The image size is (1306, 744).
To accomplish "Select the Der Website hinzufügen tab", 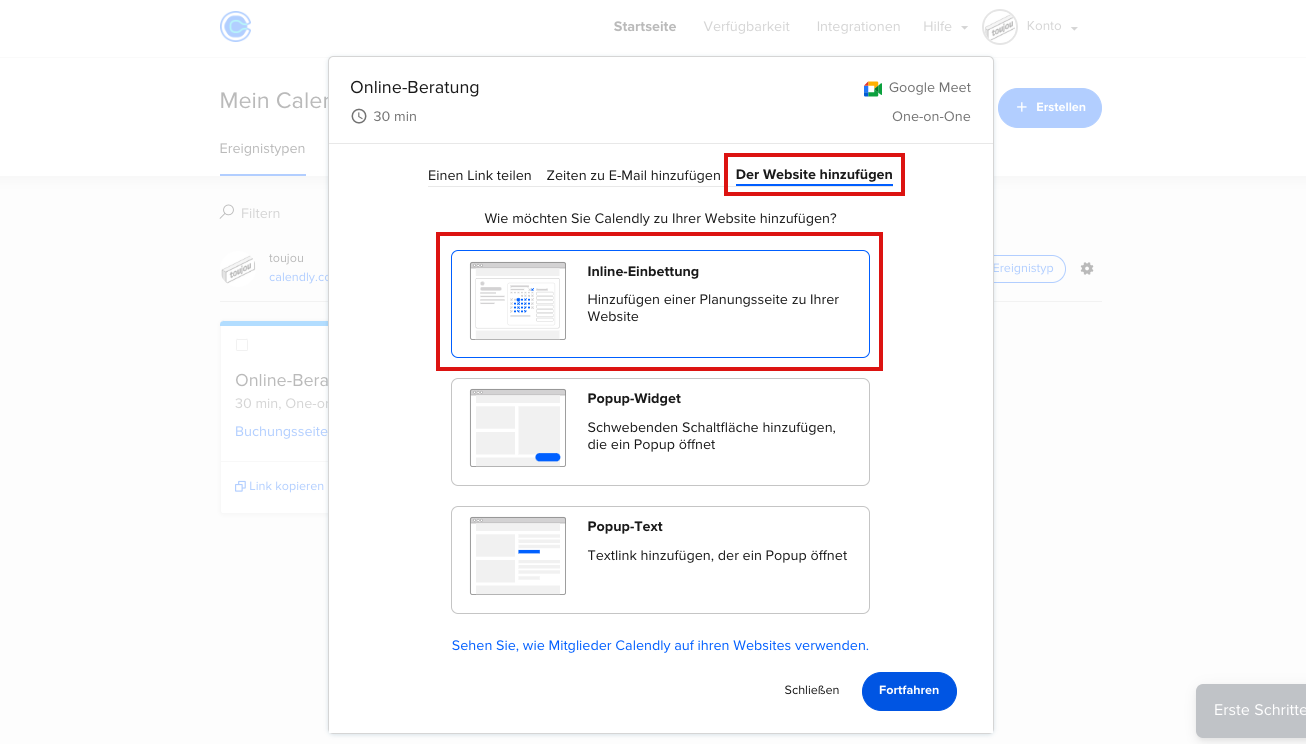I will [x=814, y=175].
